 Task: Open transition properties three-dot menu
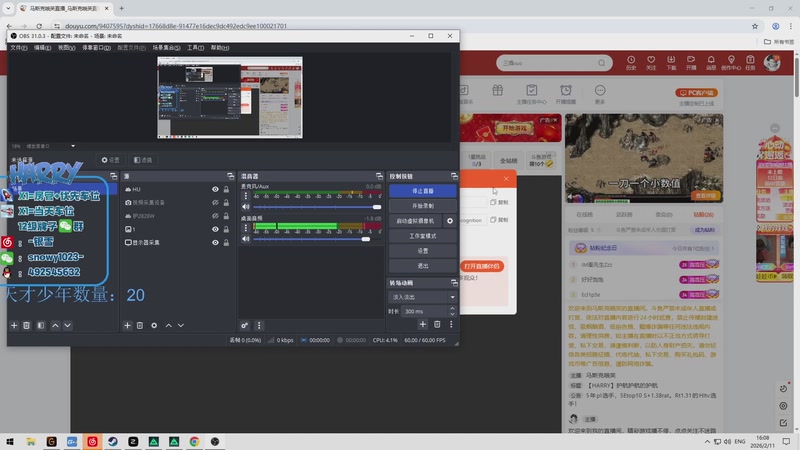[x=451, y=324]
